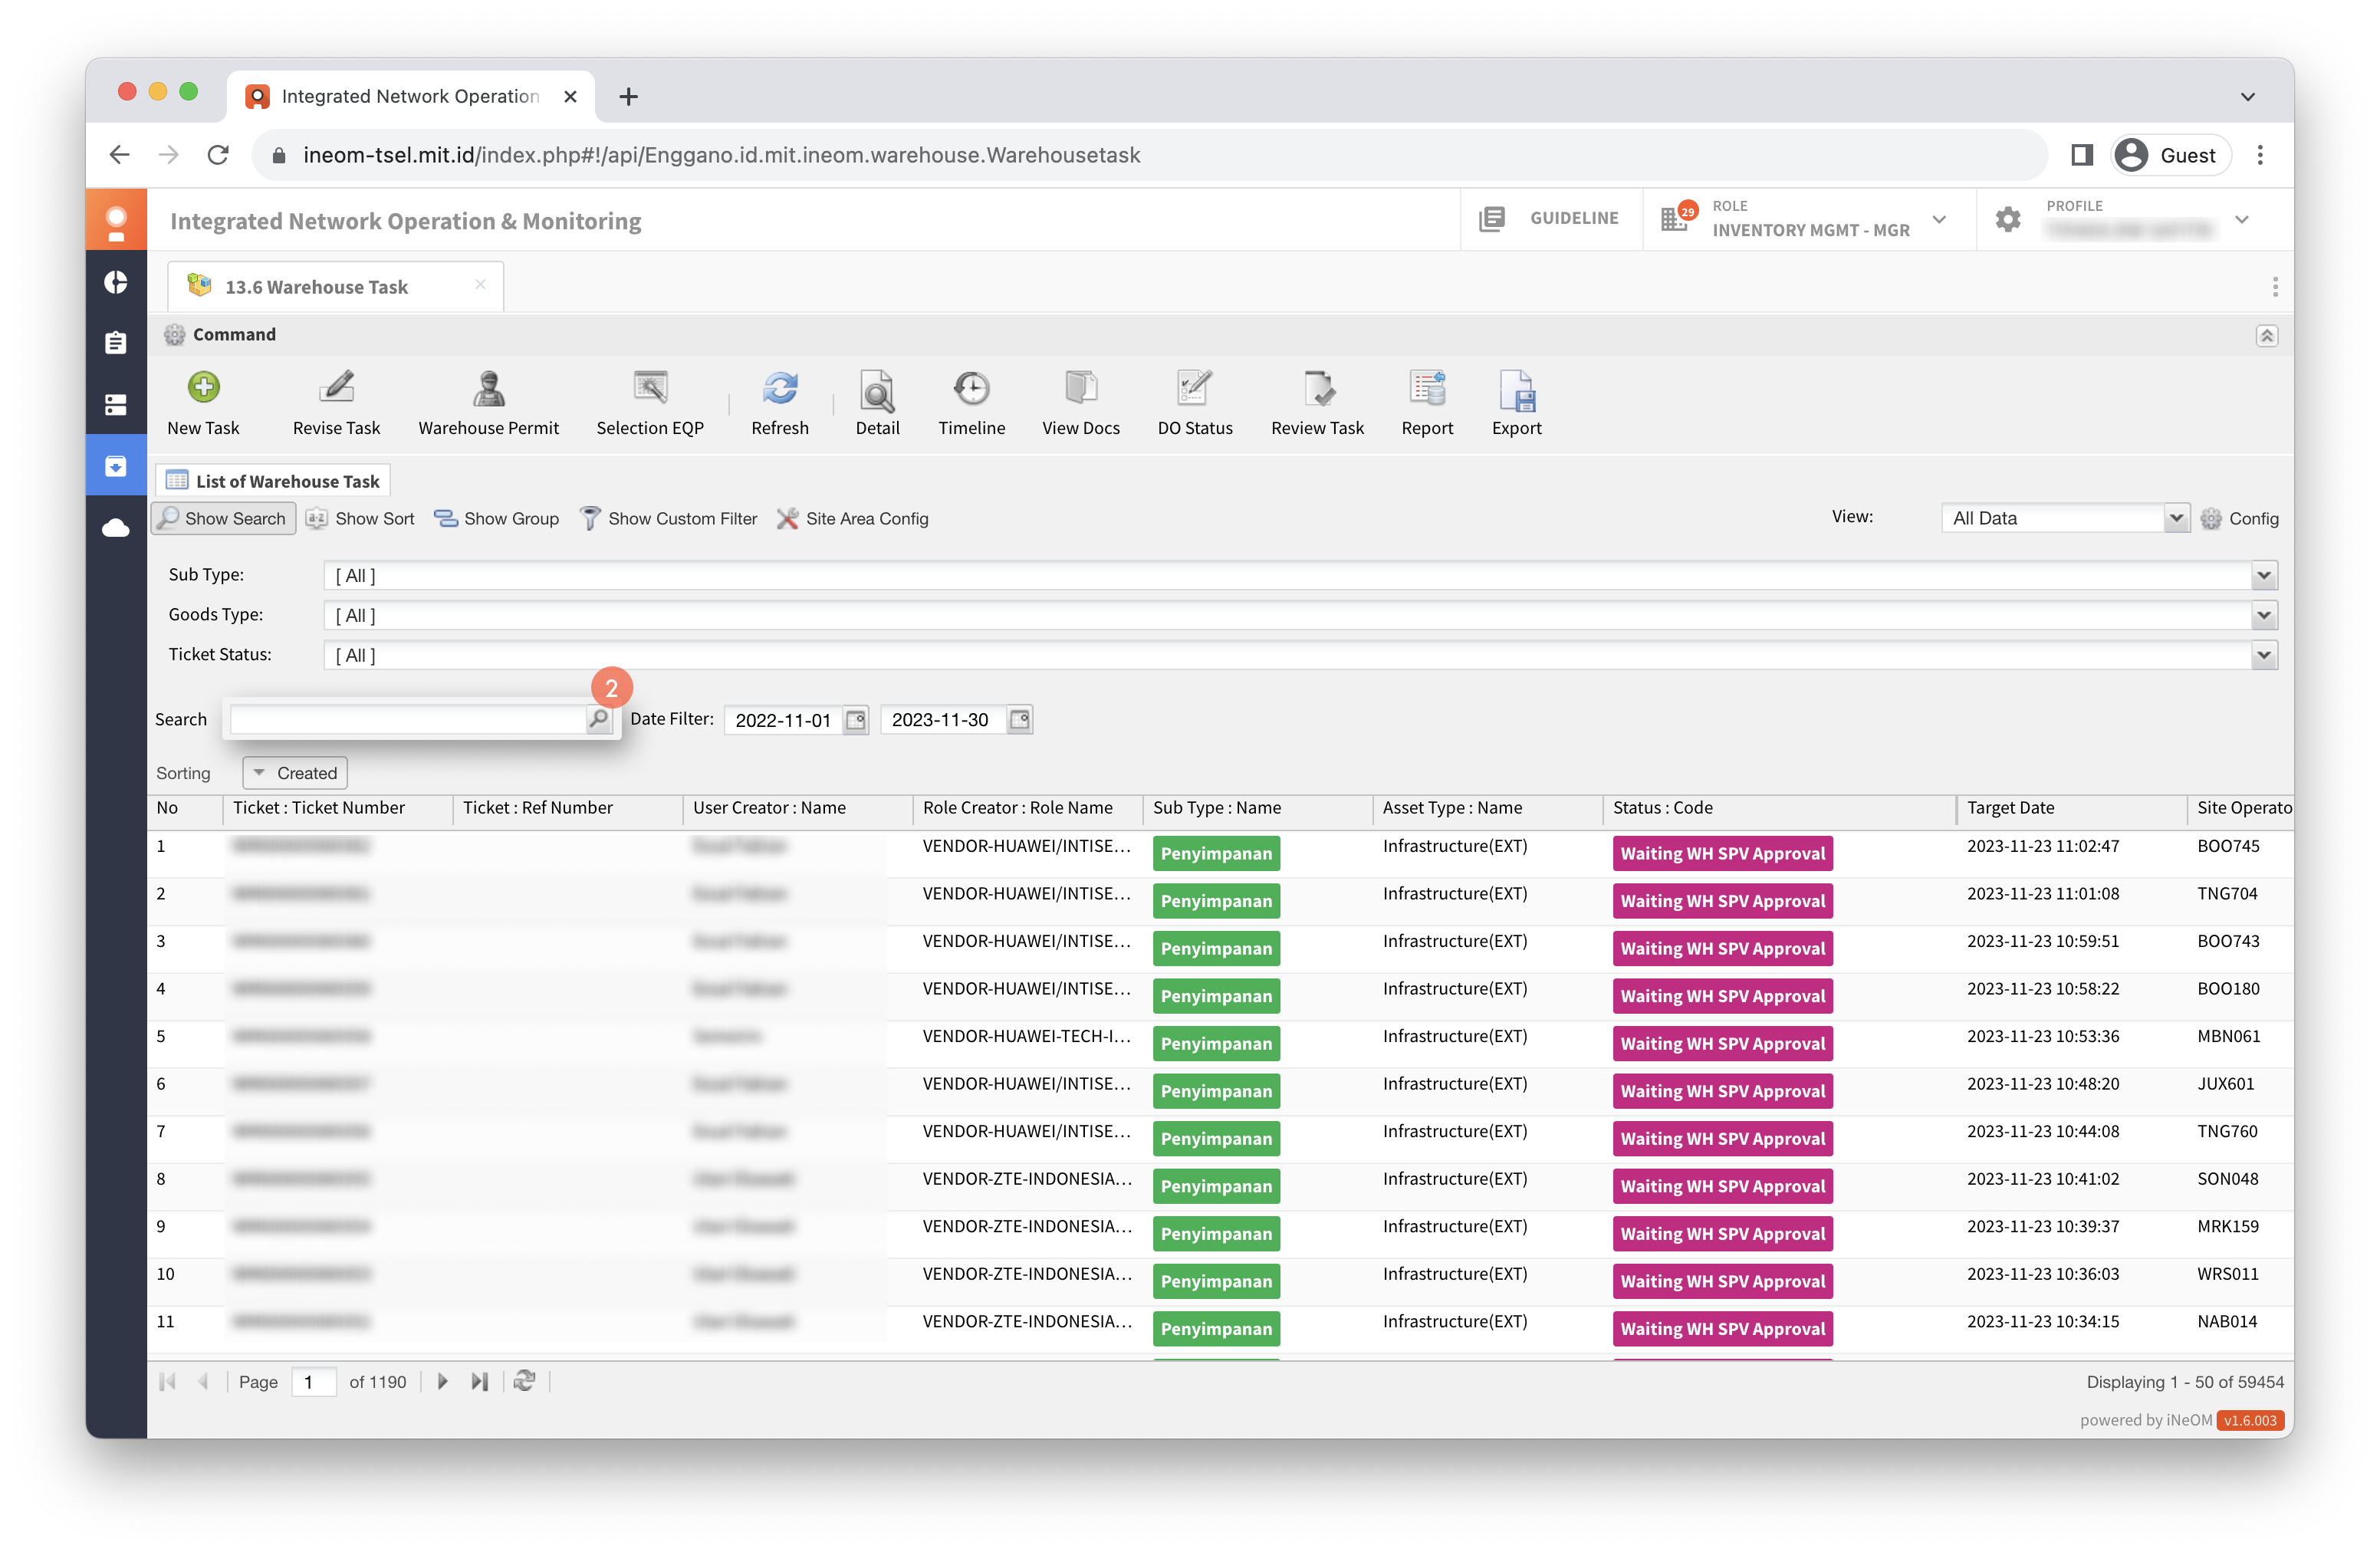Viewport: 2380px width, 1552px height.
Task: Open the clipboard sidebar icon
Action: pos(116,343)
